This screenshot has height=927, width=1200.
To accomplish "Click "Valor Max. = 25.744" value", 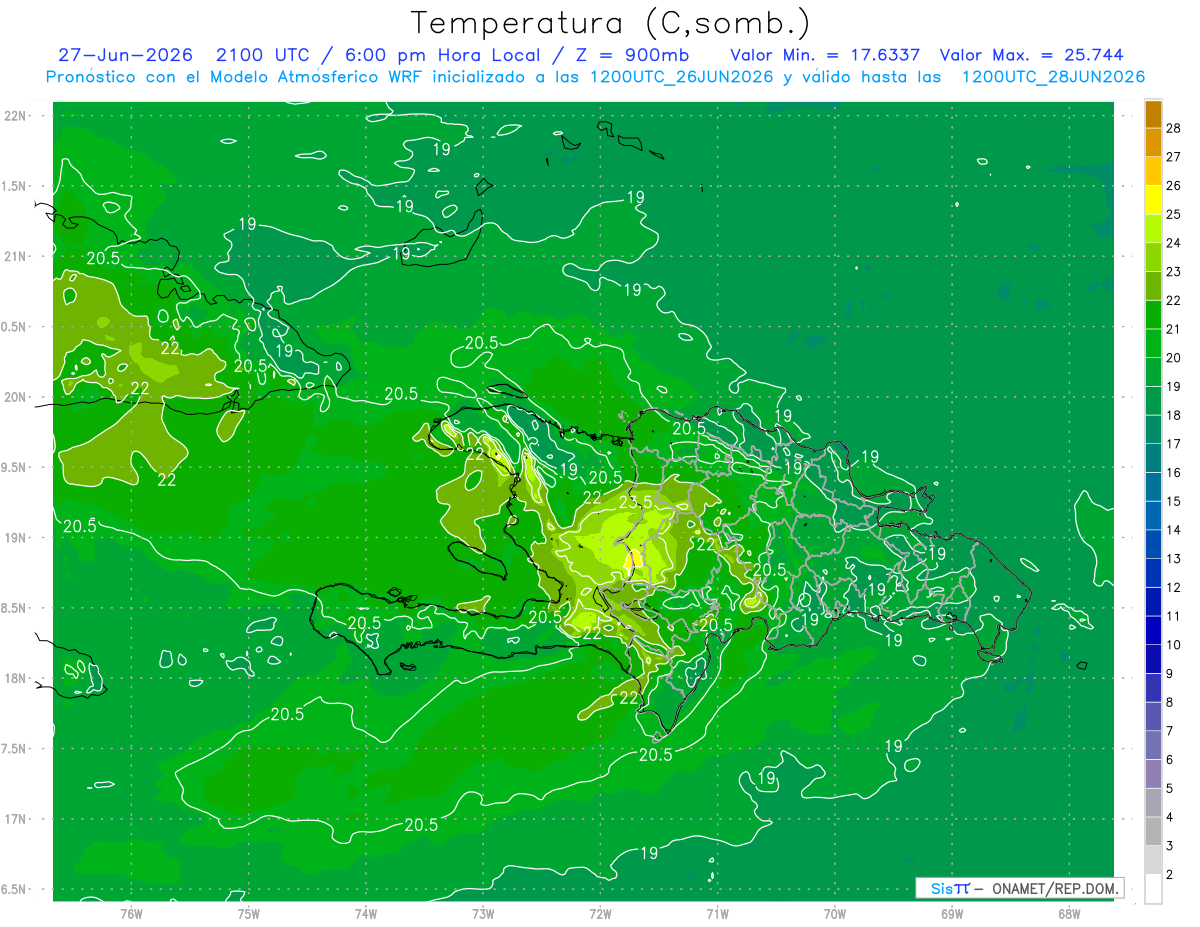I will (1031, 55).
